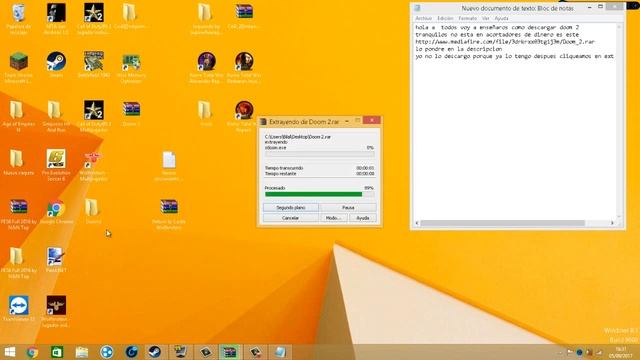This screenshot has width=640, height=360.
Task: Select the Return to Castle Wolfenstein RAR archive
Action: pos(169,207)
